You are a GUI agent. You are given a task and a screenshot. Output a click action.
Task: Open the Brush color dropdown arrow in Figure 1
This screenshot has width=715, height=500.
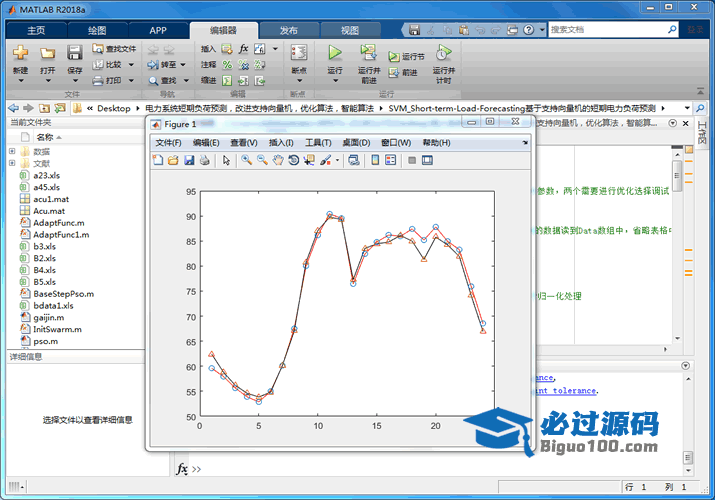[x=337, y=160]
